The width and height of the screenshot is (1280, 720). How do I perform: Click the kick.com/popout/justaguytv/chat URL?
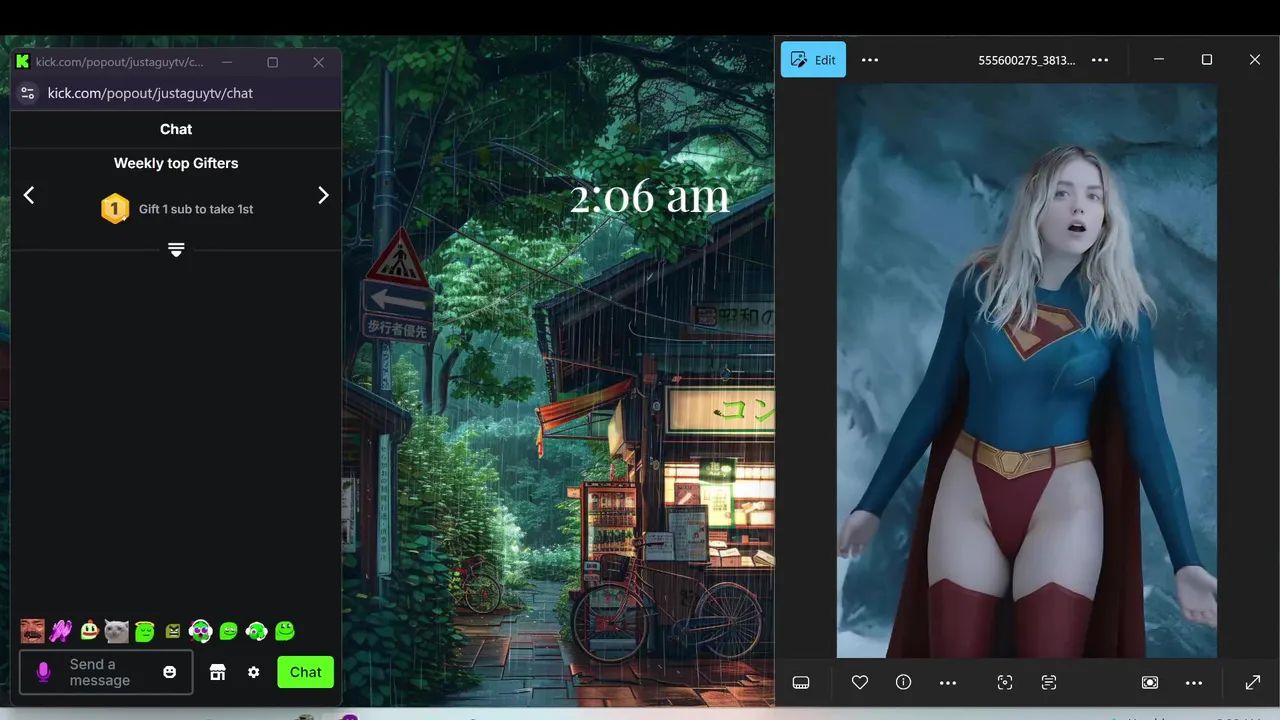coord(150,93)
